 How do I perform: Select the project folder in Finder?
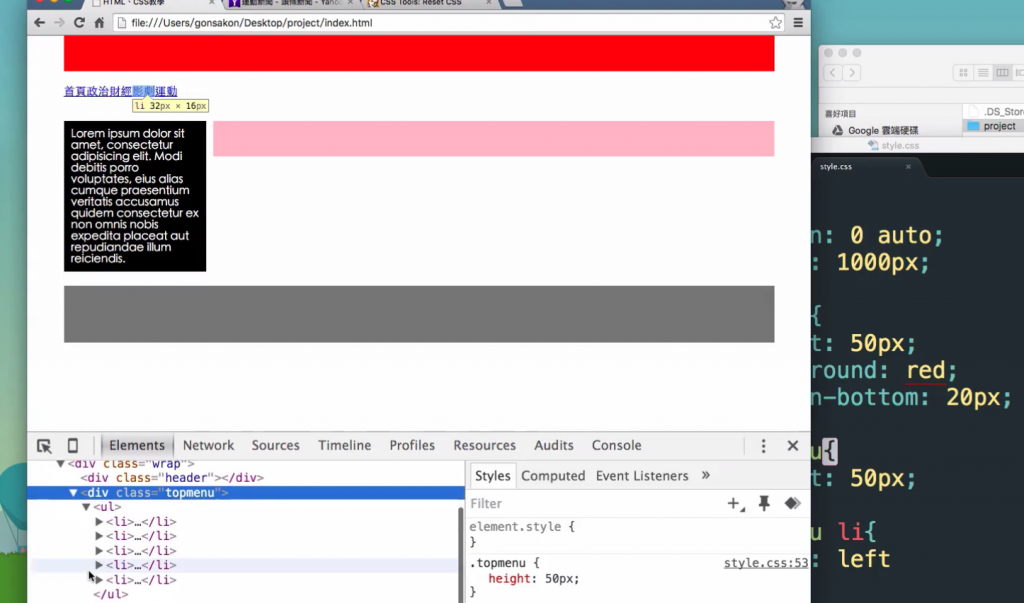[x=992, y=126]
